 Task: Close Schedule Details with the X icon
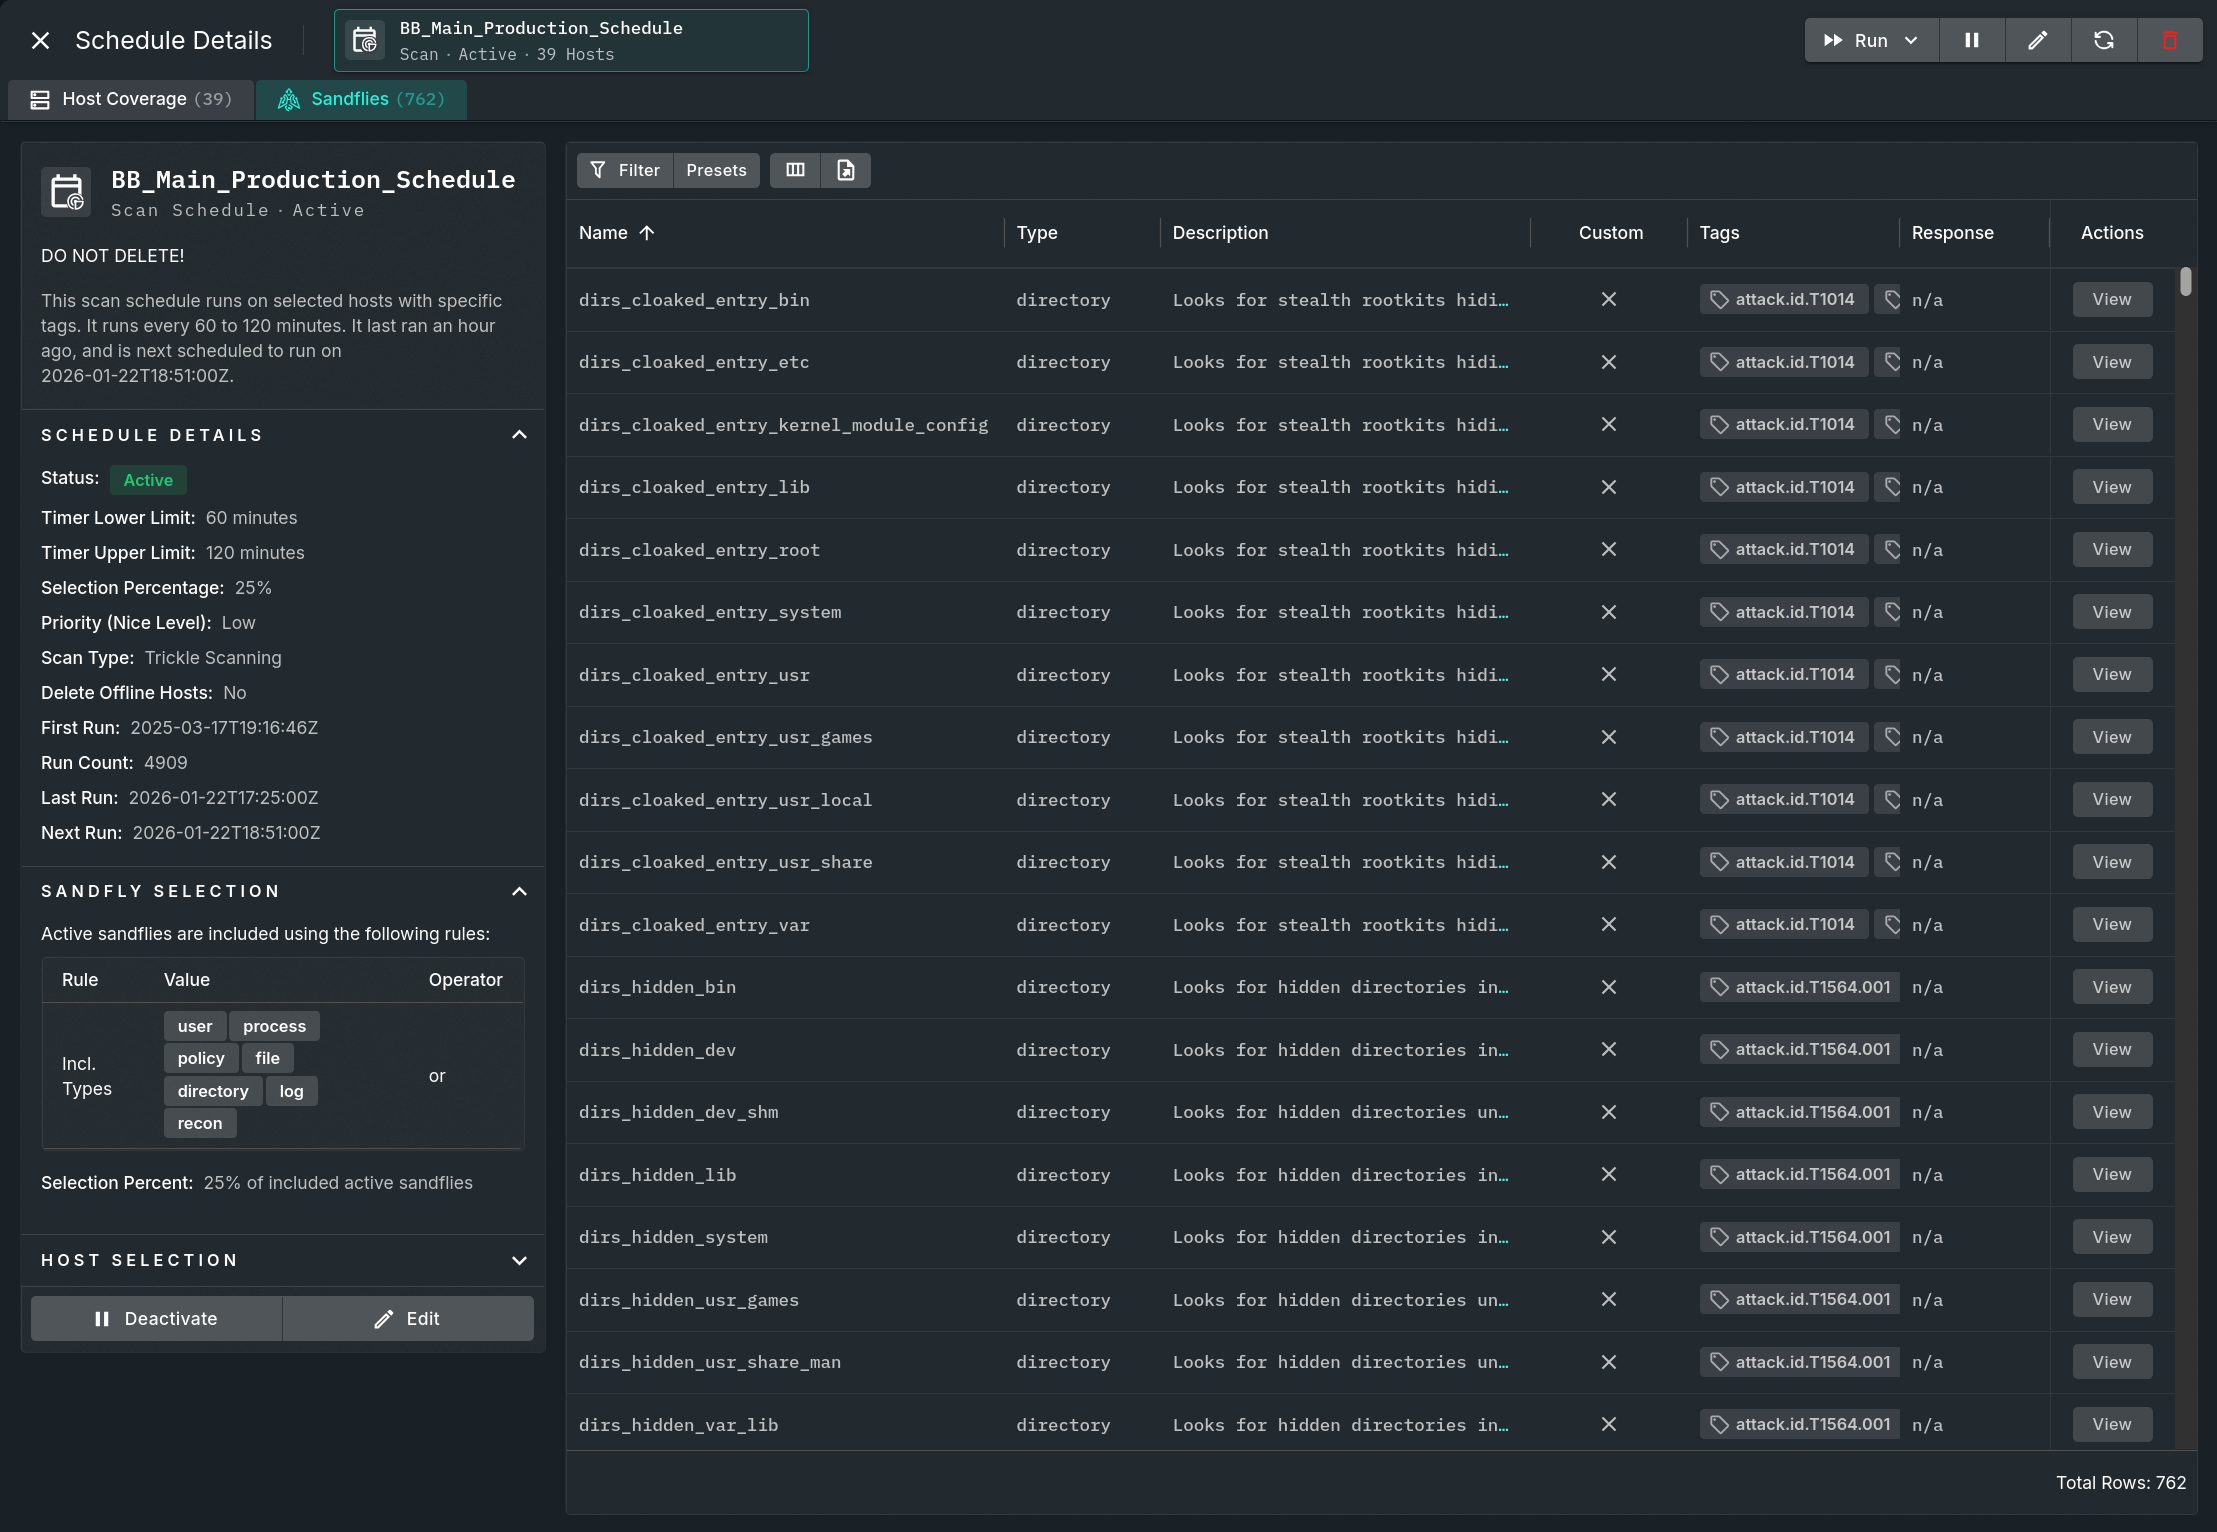(40, 40)
